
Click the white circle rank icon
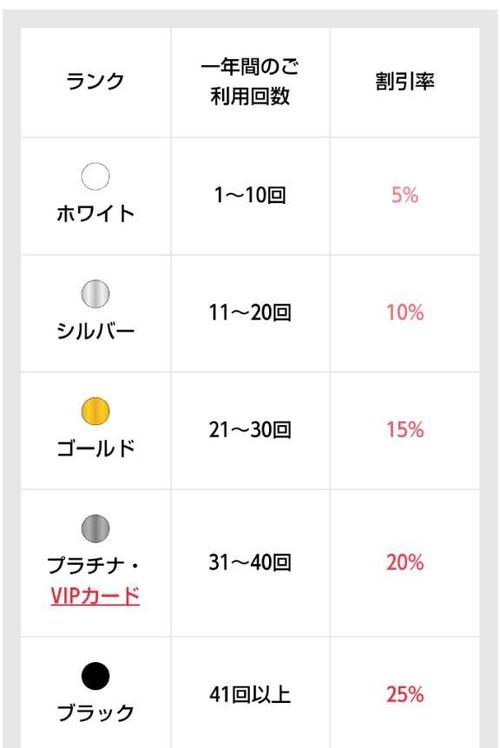[95, 176]
